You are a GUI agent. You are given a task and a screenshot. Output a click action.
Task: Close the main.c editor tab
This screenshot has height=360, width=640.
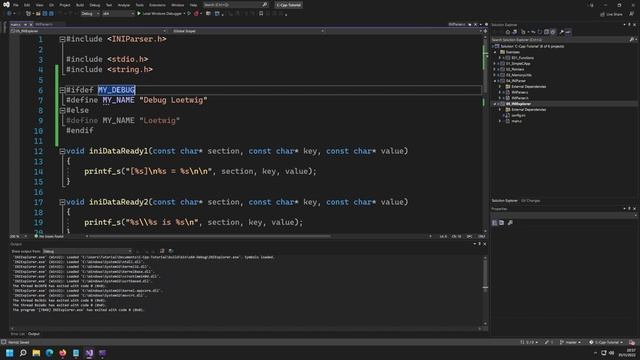(x=31, y=24)
